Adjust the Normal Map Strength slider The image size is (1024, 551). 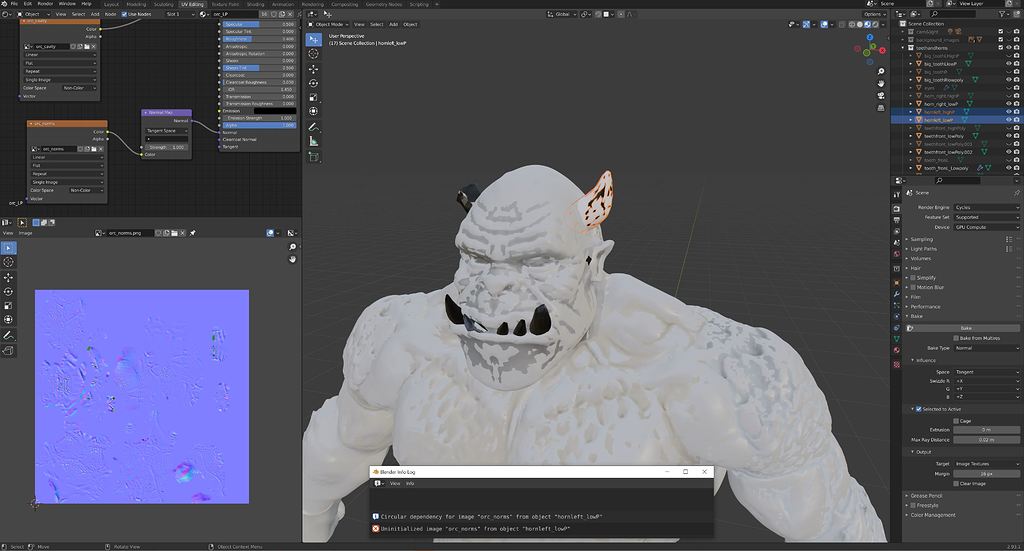pos(166,147)
